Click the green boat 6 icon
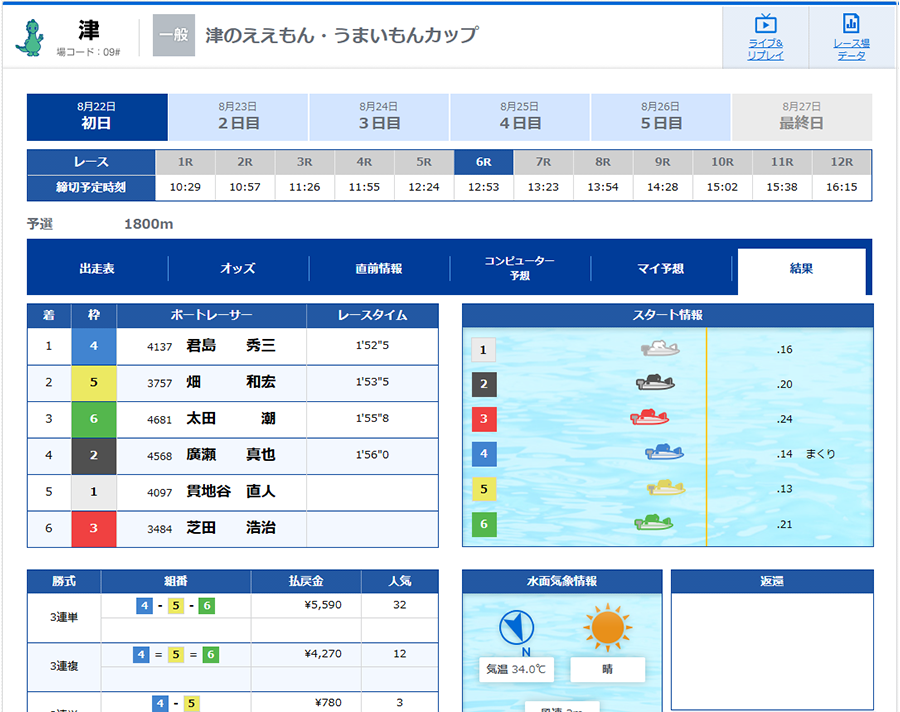The width and height of the screenshot is (900, 712). [653, 523]
